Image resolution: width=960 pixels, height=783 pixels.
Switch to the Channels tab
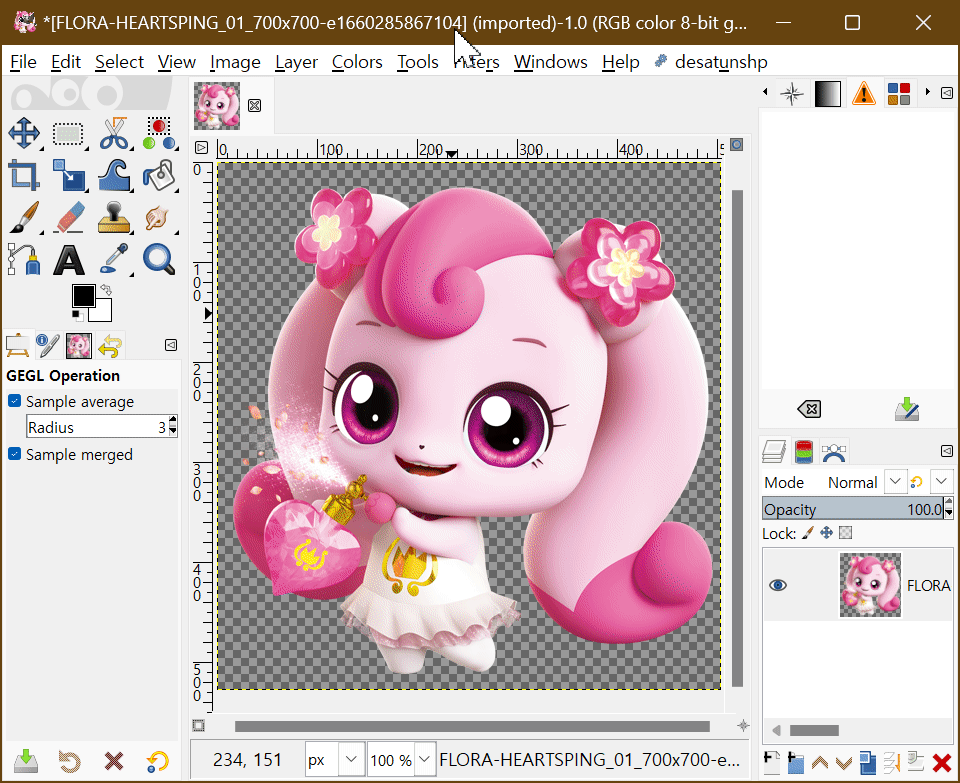(804, 452)
